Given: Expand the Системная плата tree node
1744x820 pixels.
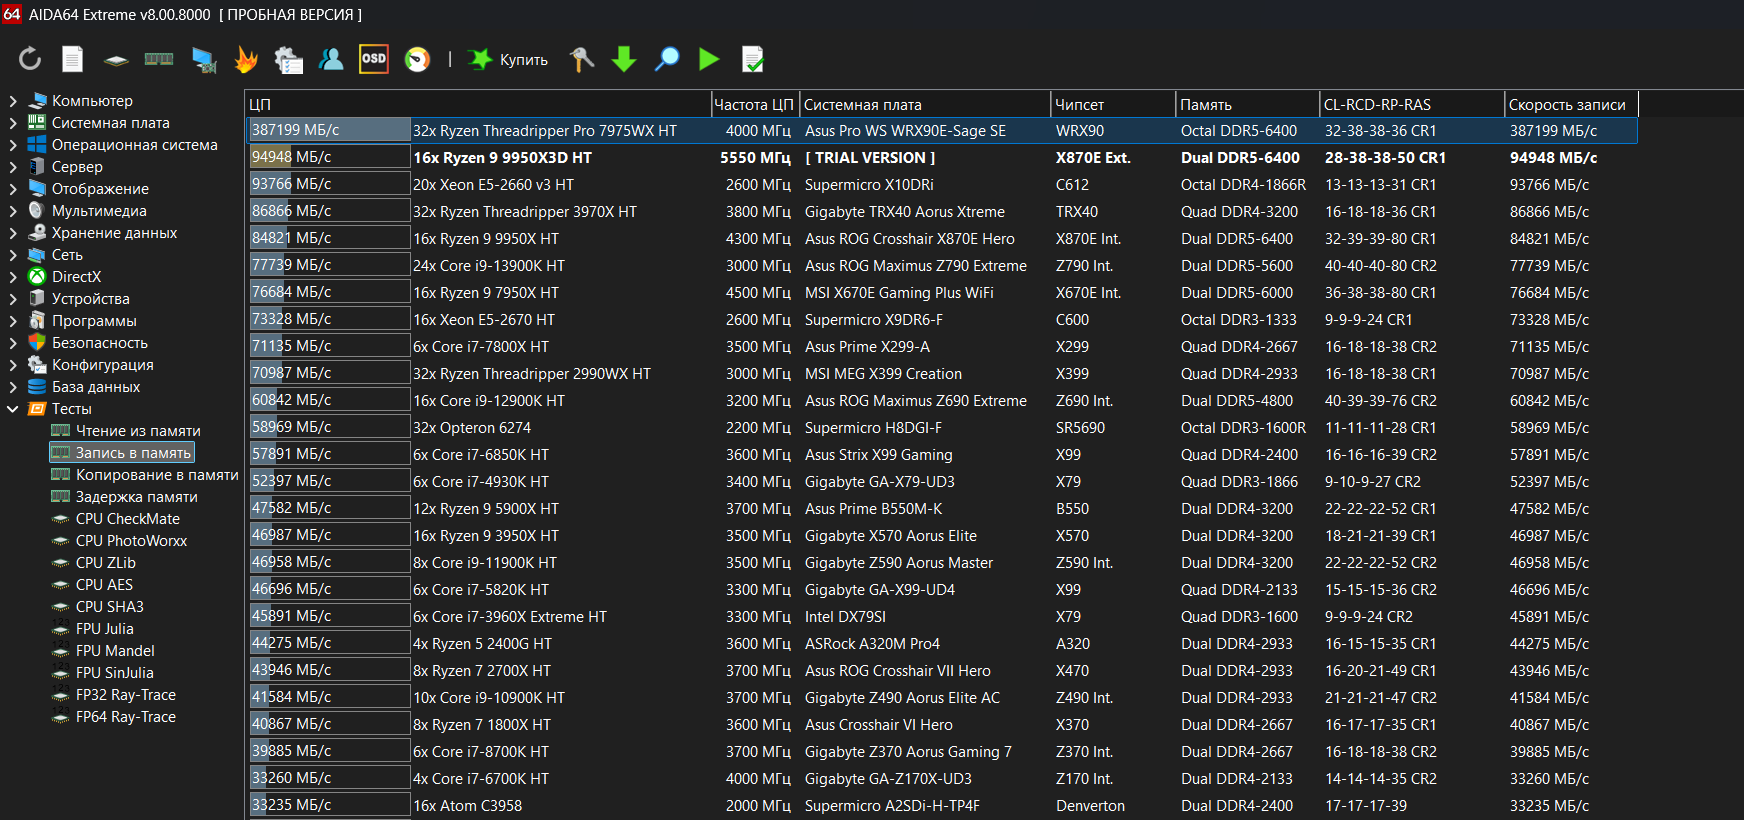Looking at the screenshot, I should coord(13,123).
